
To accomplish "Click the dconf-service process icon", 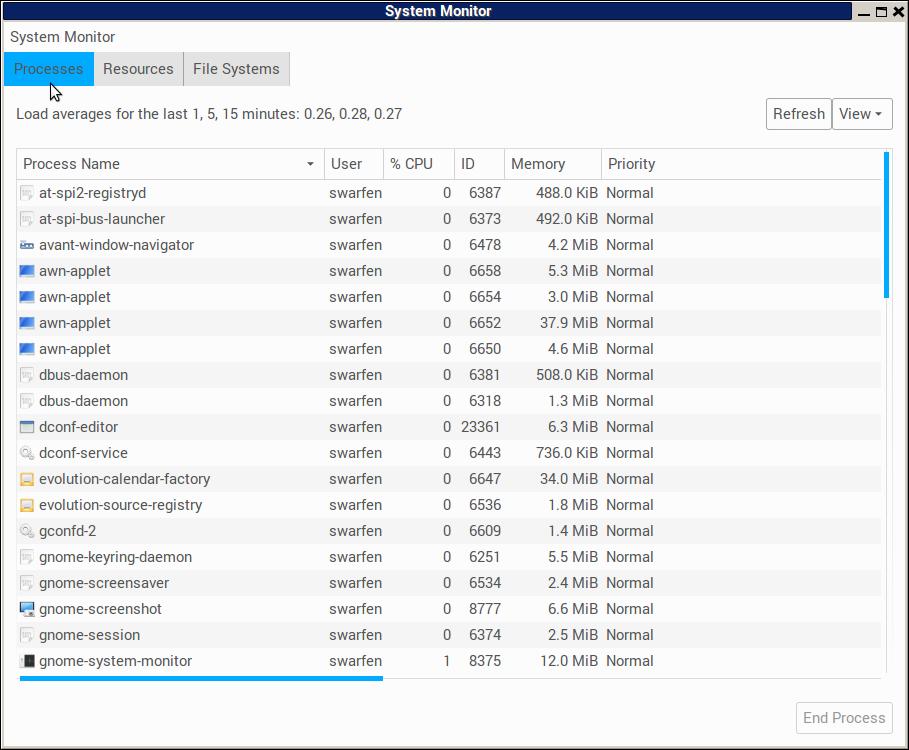I will tap(27, 453).
